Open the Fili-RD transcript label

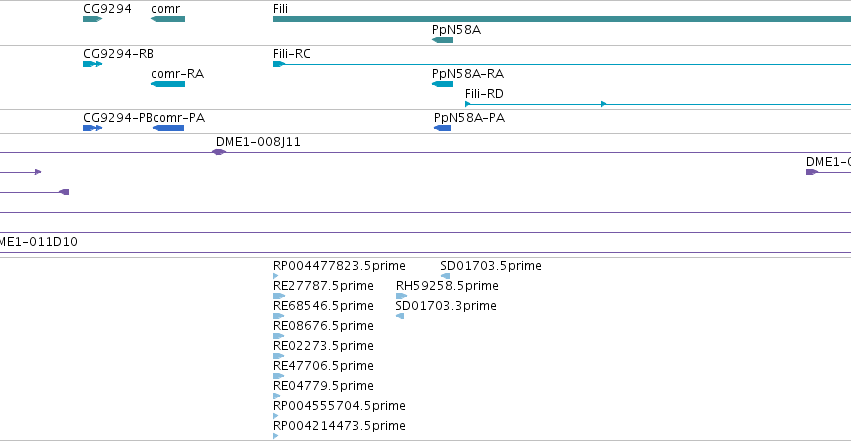pos(484,94)
